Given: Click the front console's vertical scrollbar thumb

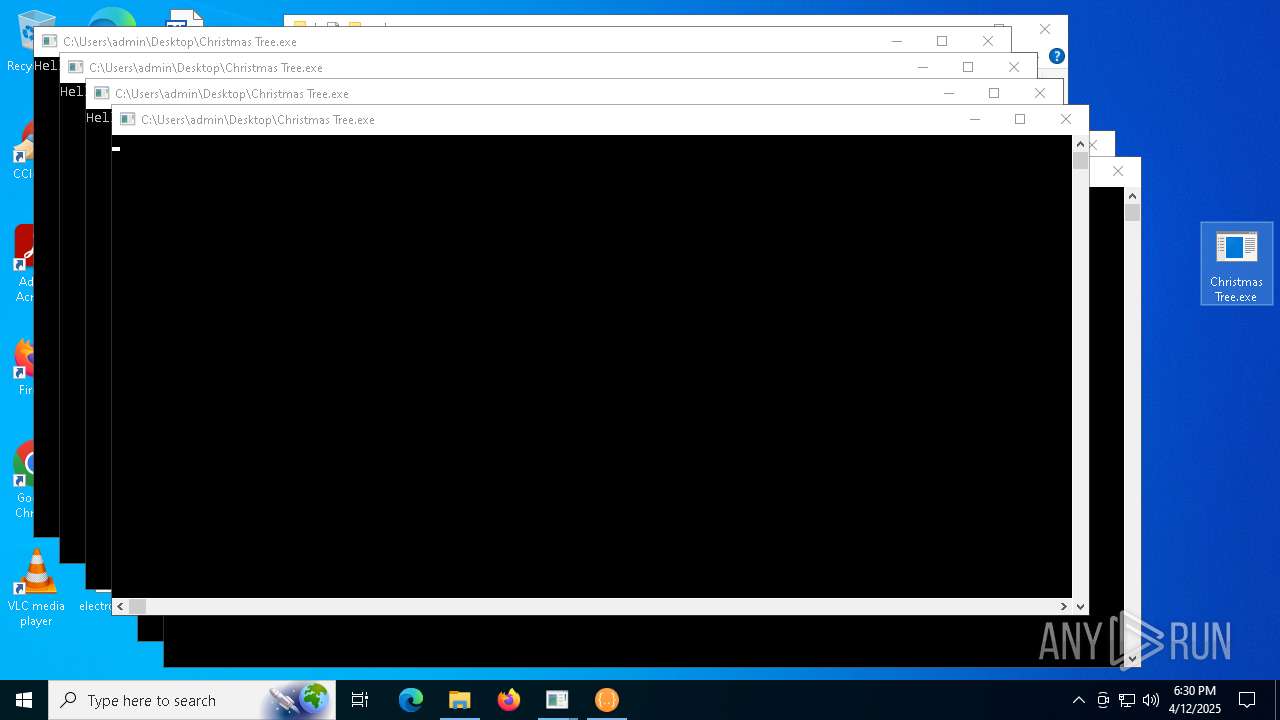Looking at the screenshot, I should tap(1080, 160).
